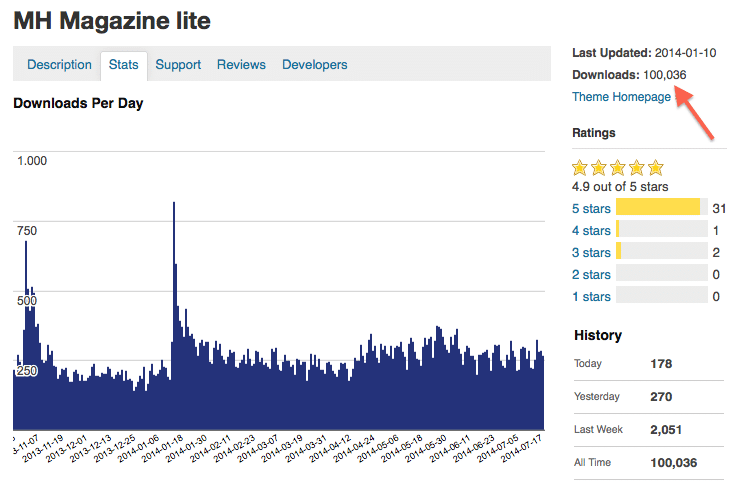Click the 2 stars empty rating bar

point(662,273)
